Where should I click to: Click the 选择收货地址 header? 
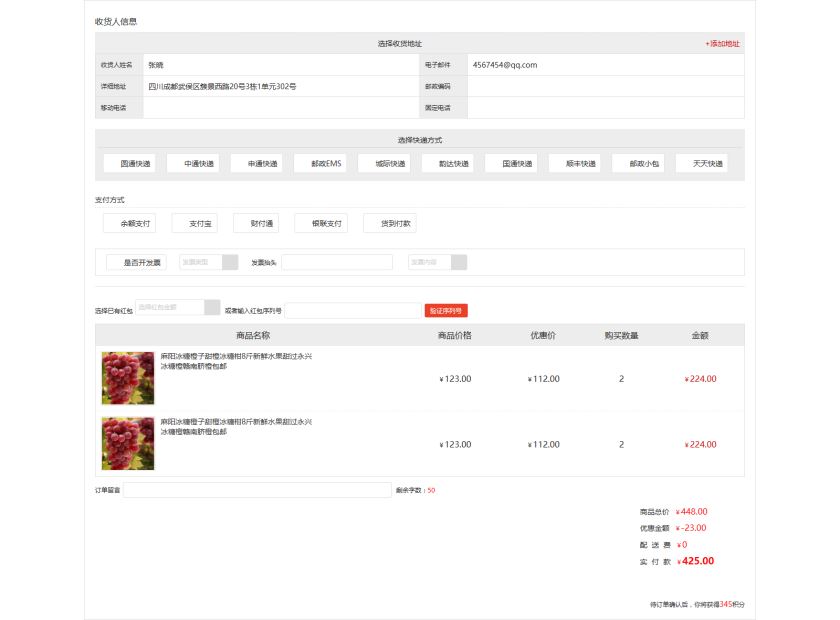pyautogui.click(x=400, y=43)
